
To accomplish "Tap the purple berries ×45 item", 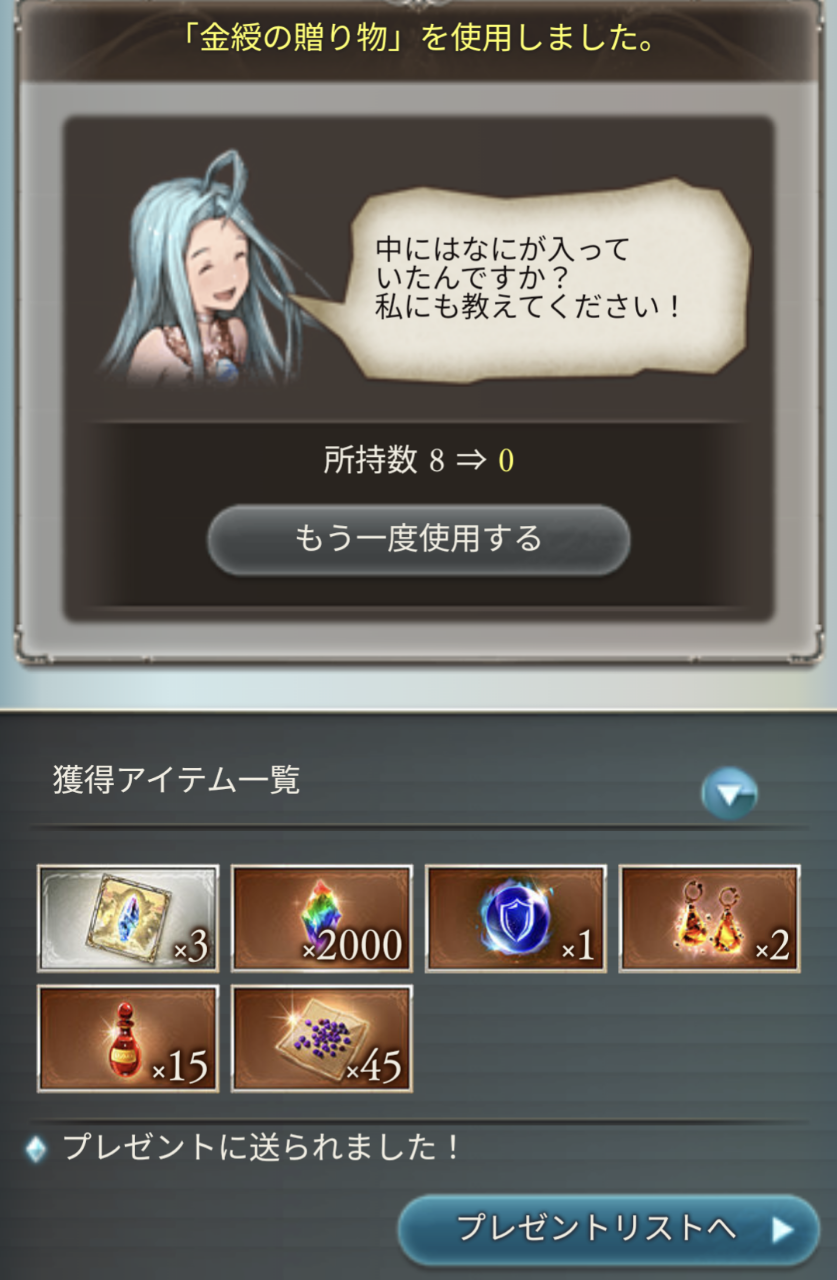I will coord(322,1038).
